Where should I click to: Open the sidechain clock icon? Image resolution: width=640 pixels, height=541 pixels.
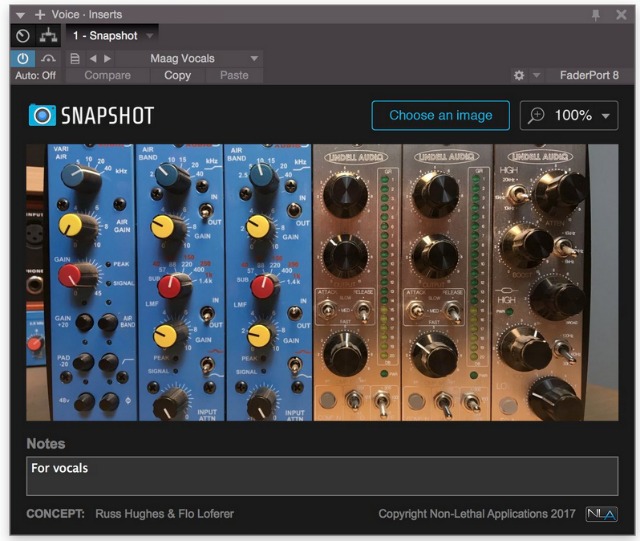point(23,36)
